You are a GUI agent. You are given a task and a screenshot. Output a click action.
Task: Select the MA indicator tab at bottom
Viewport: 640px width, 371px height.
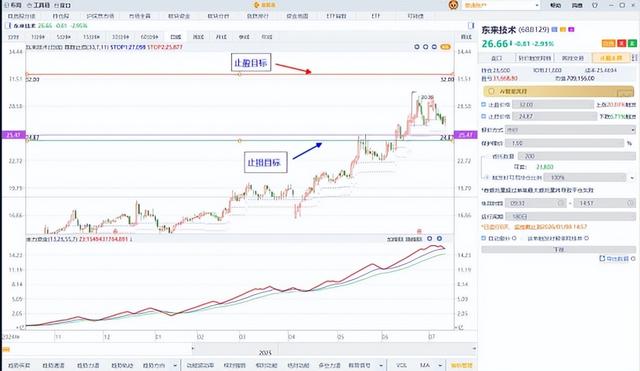pyautogui.click(x=424, y=365)
